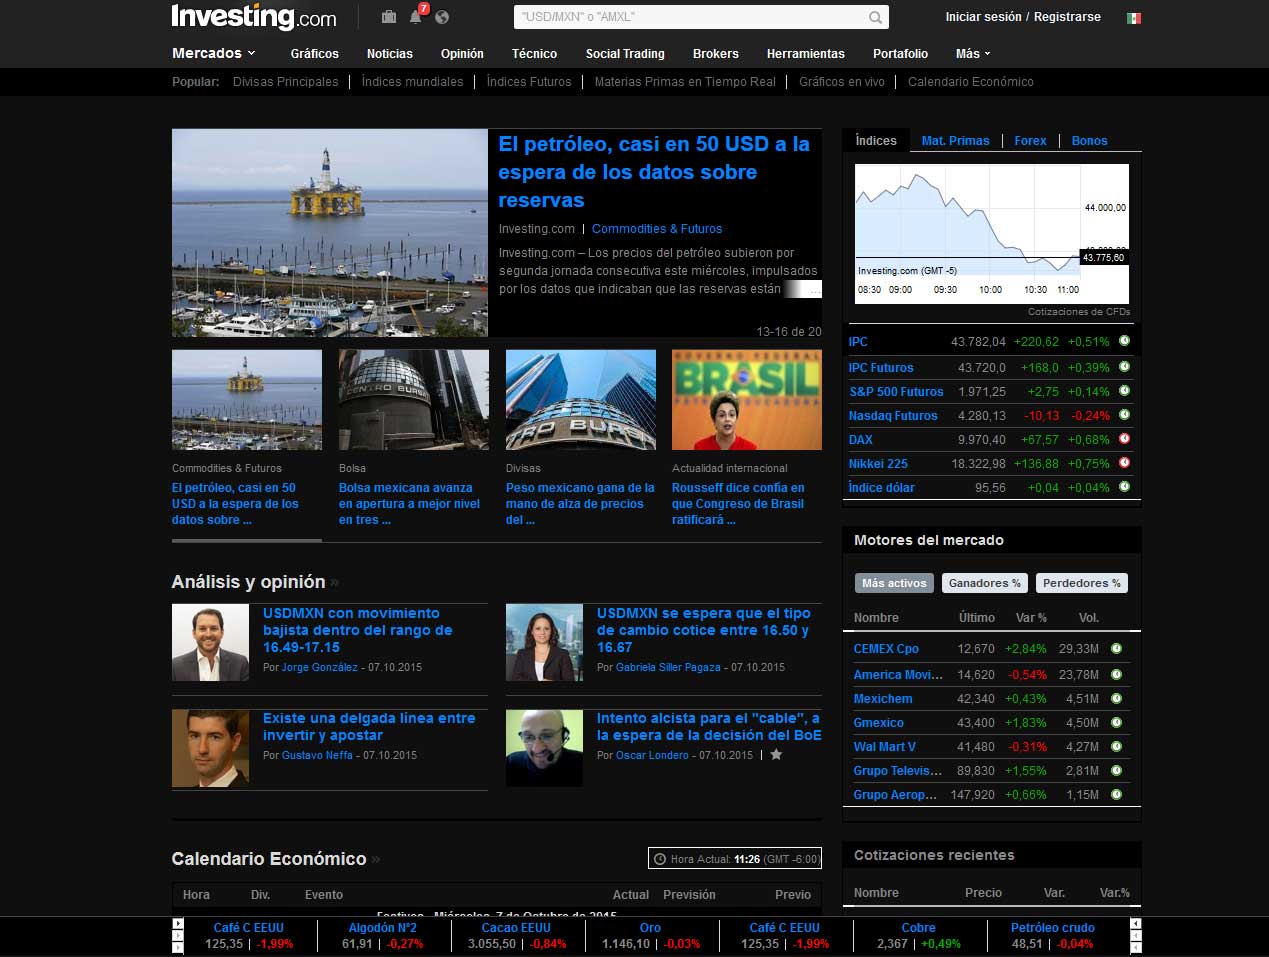Click the globe language icon
This screenshot has height=957, width=1269.
[443, 17]
